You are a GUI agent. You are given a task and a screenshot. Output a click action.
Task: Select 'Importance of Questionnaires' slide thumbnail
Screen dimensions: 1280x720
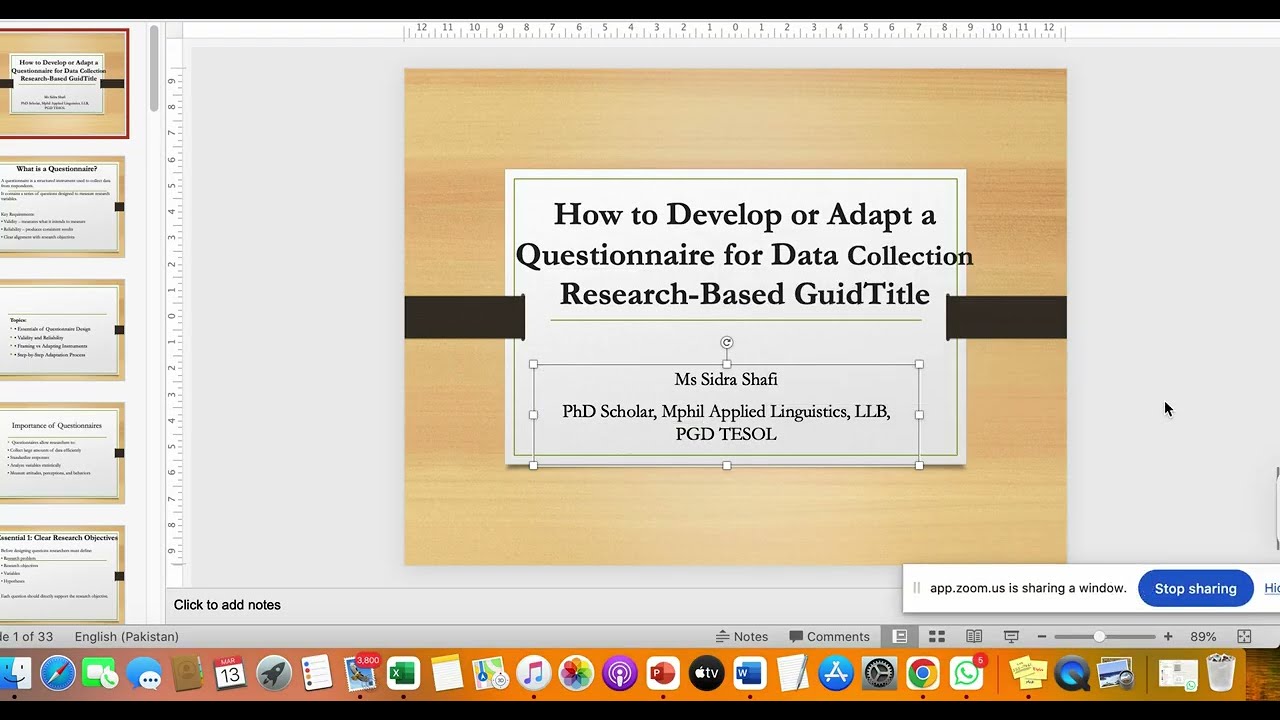point(62,453)
